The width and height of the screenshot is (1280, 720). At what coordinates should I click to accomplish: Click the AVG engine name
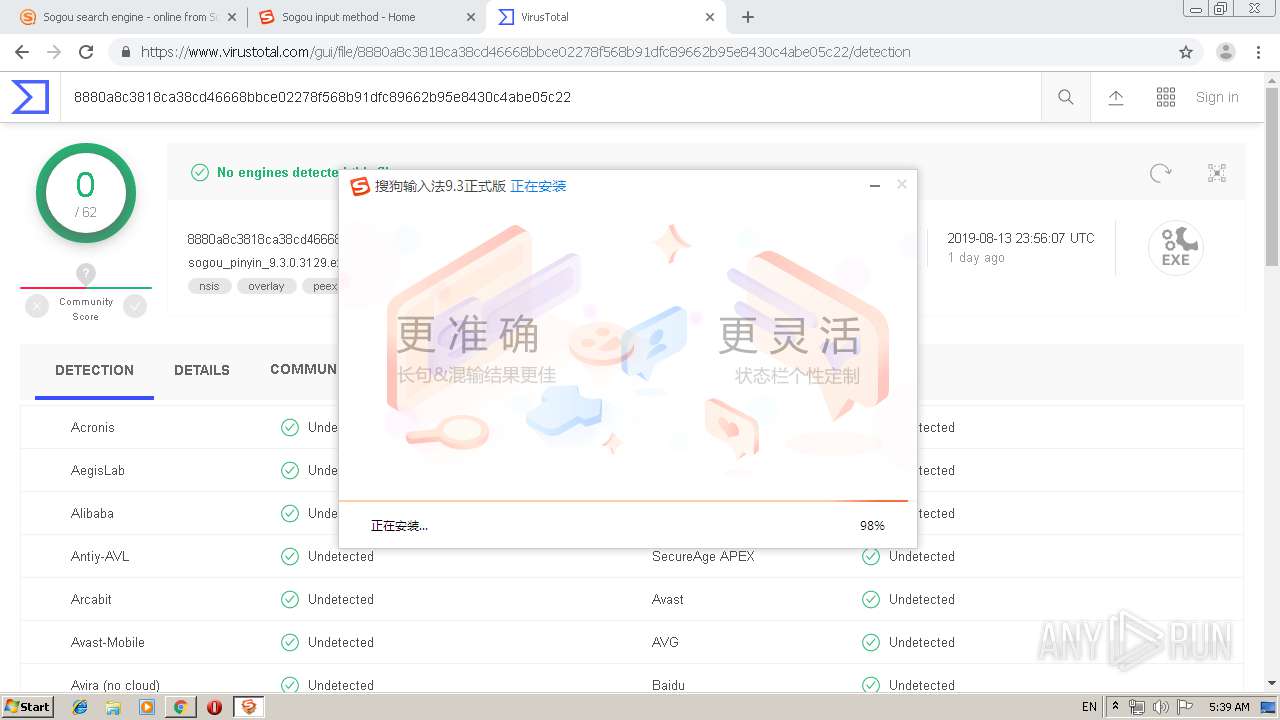pyautogui.click(x=665, y=642)
